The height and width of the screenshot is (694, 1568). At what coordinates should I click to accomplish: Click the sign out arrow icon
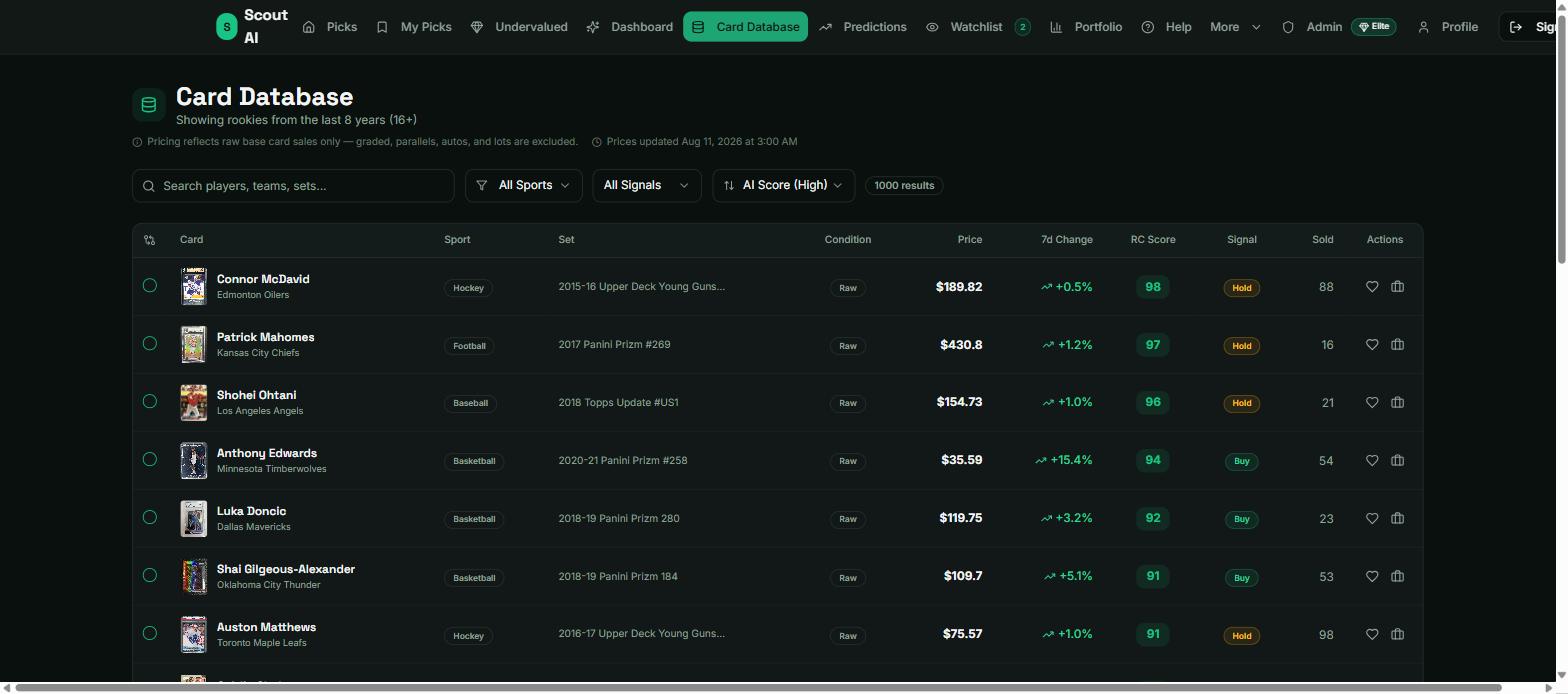pos(1516,27)
